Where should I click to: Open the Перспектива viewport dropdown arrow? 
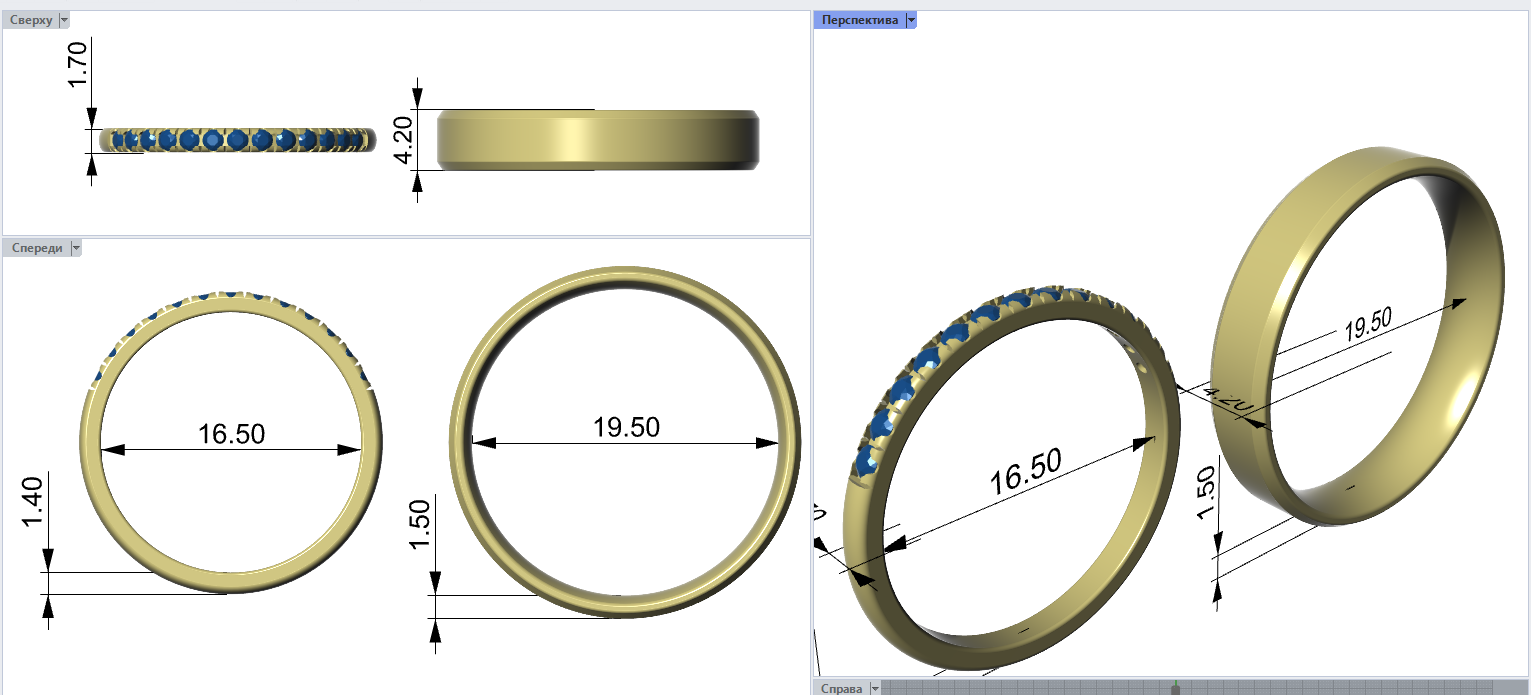pos(911,20)
